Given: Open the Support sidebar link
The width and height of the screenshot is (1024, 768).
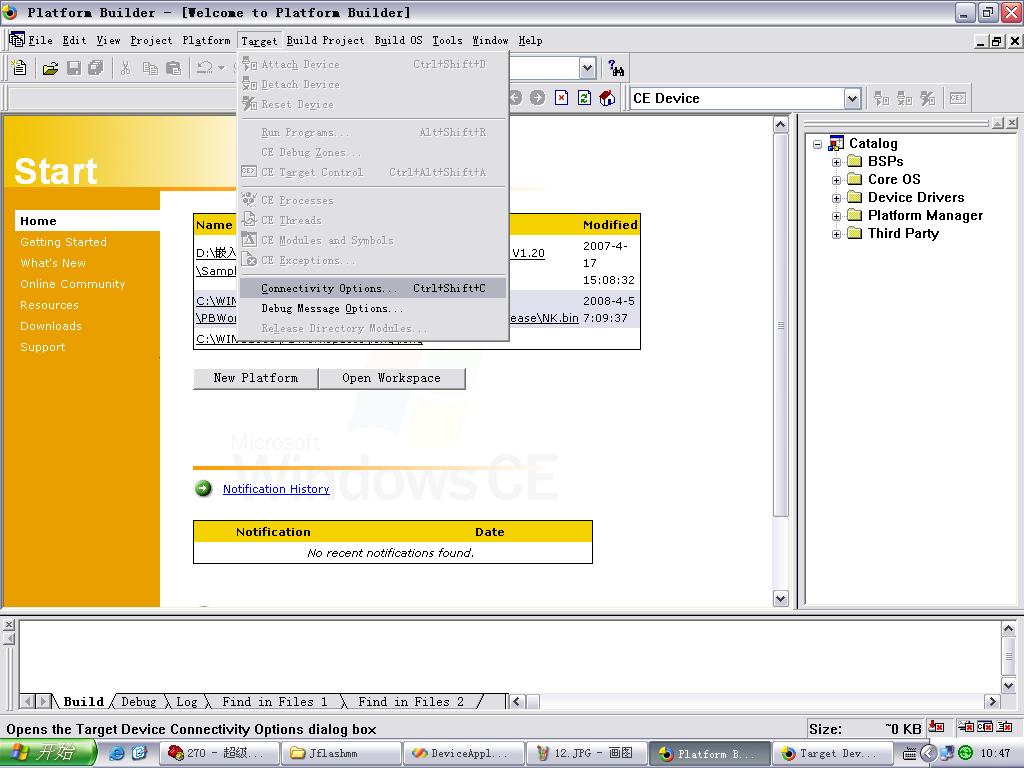Looking at the screenshot, I should (42, 347).
